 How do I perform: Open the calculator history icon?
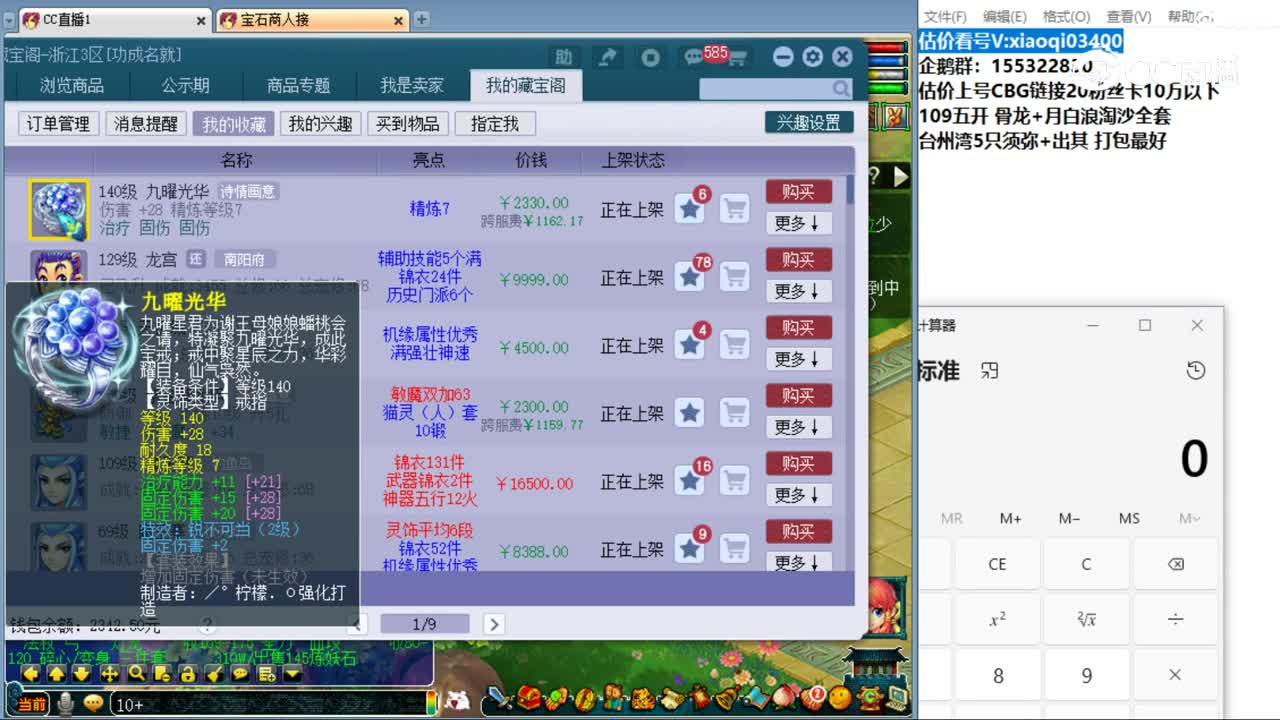[1197, 370]
